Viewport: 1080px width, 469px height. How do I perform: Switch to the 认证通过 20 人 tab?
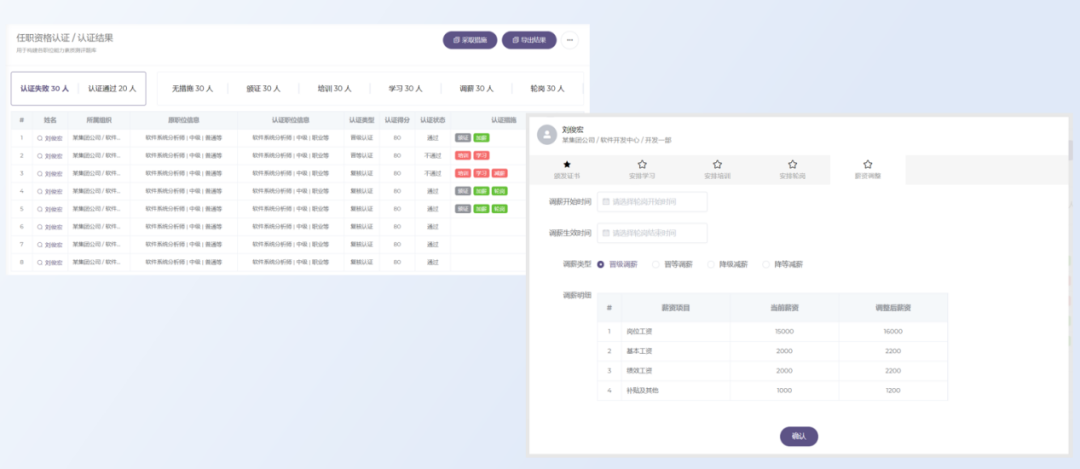pos(112,89)
